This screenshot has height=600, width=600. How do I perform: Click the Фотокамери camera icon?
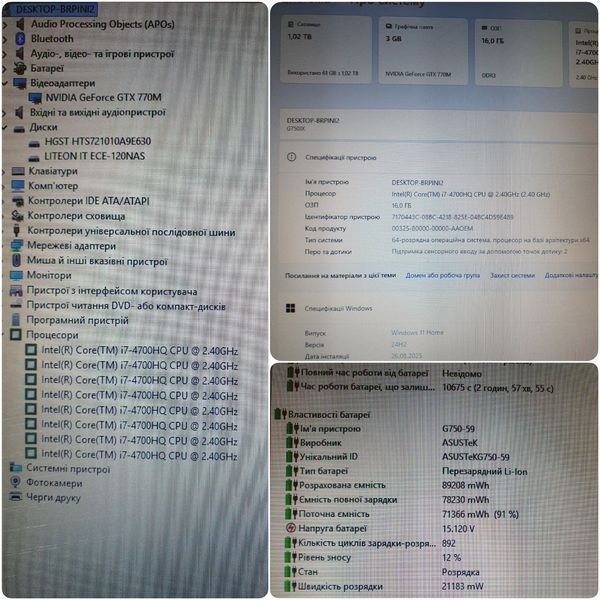tap(15, 482)
